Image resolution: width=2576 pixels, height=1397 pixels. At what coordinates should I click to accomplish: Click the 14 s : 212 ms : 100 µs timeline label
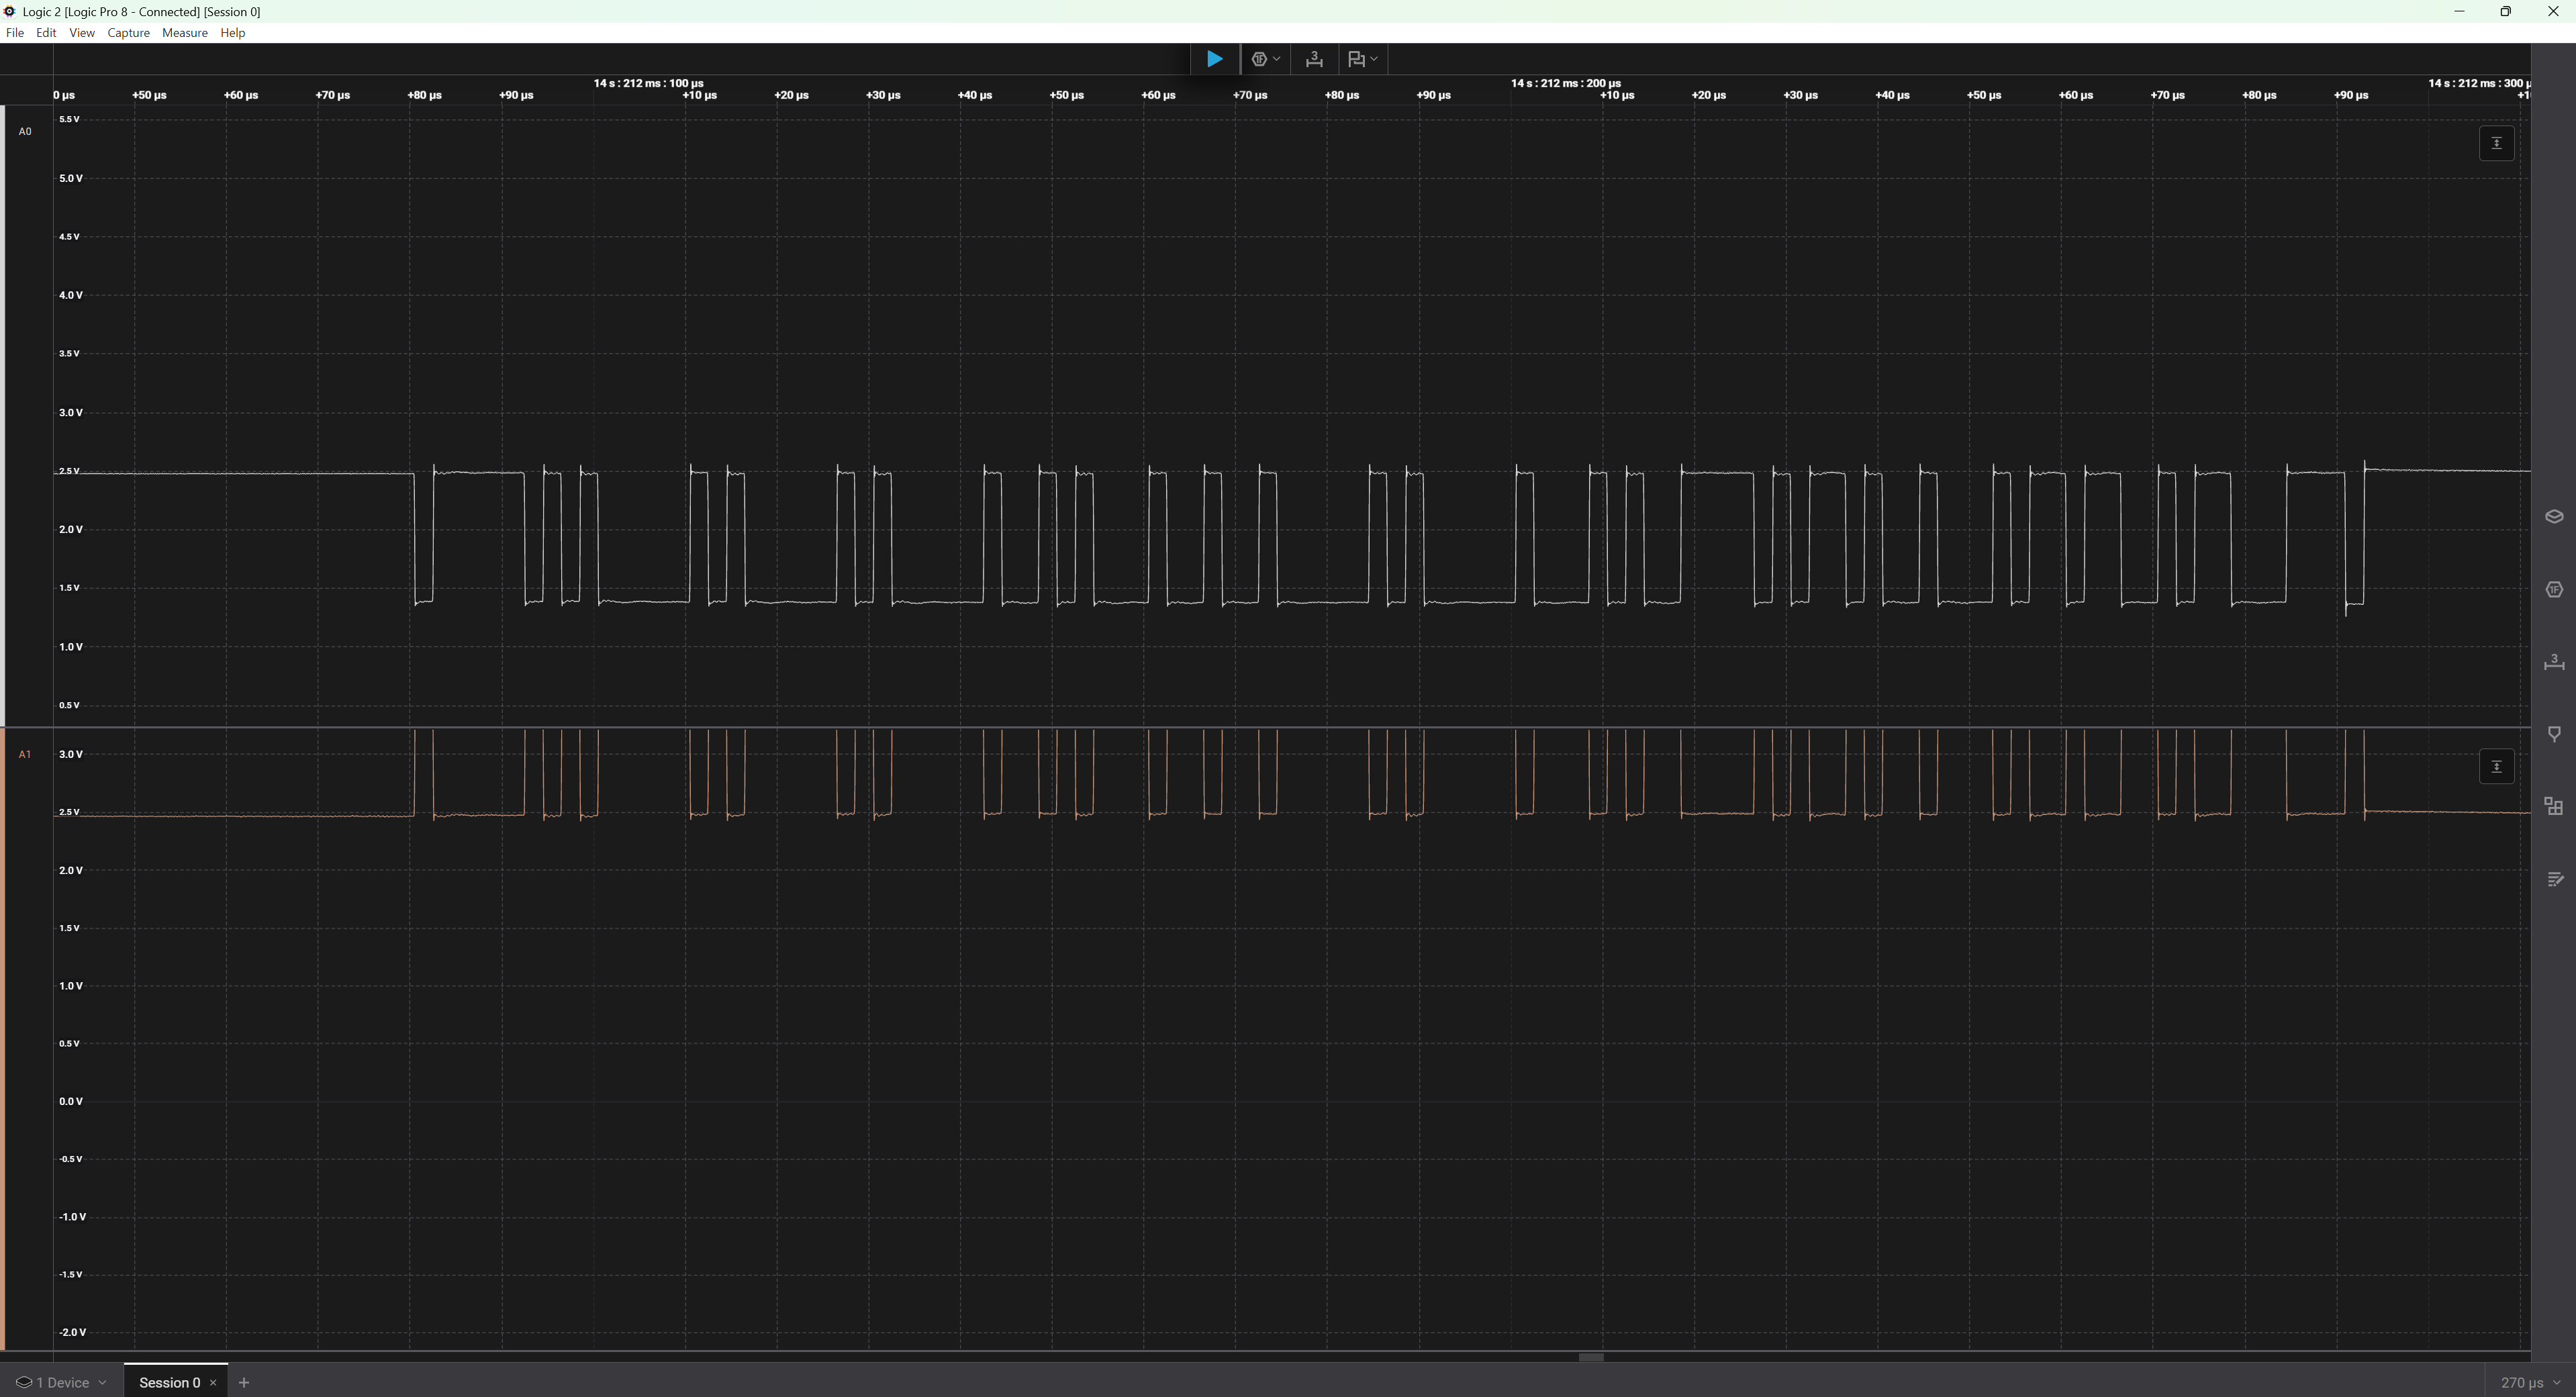(649, 83)
